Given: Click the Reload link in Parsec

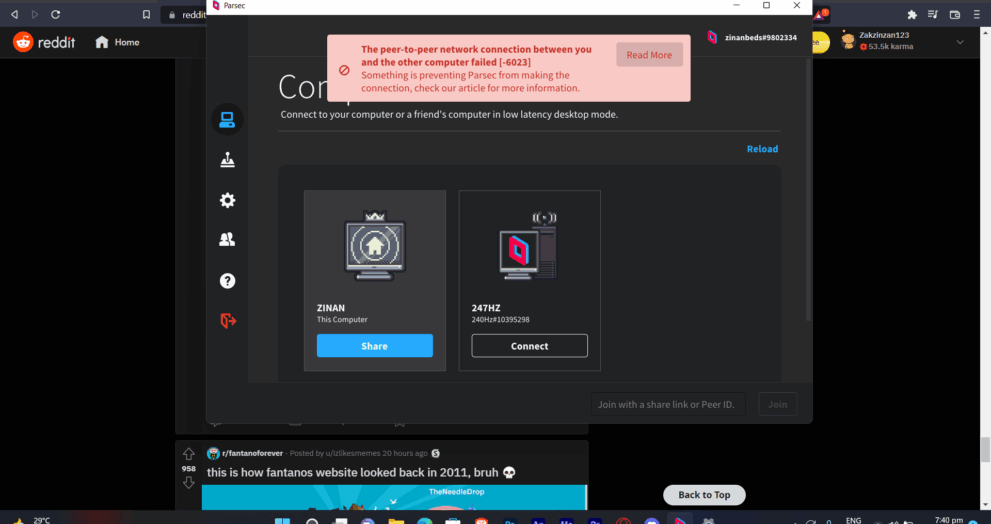Looking at the screenshot, I should [x=762, y=149].
